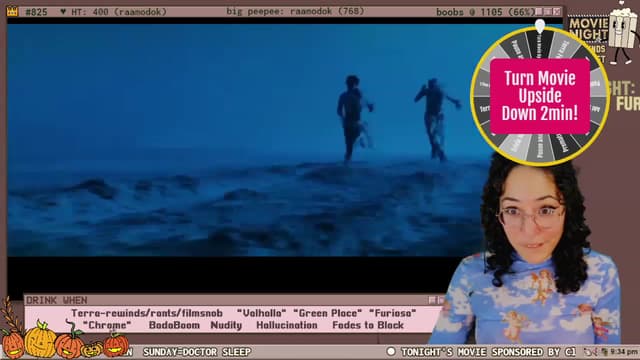Viewport: 640px width, 360px height.
Task: Click the Fades to Black drink rule
Action: click(368, 325)
